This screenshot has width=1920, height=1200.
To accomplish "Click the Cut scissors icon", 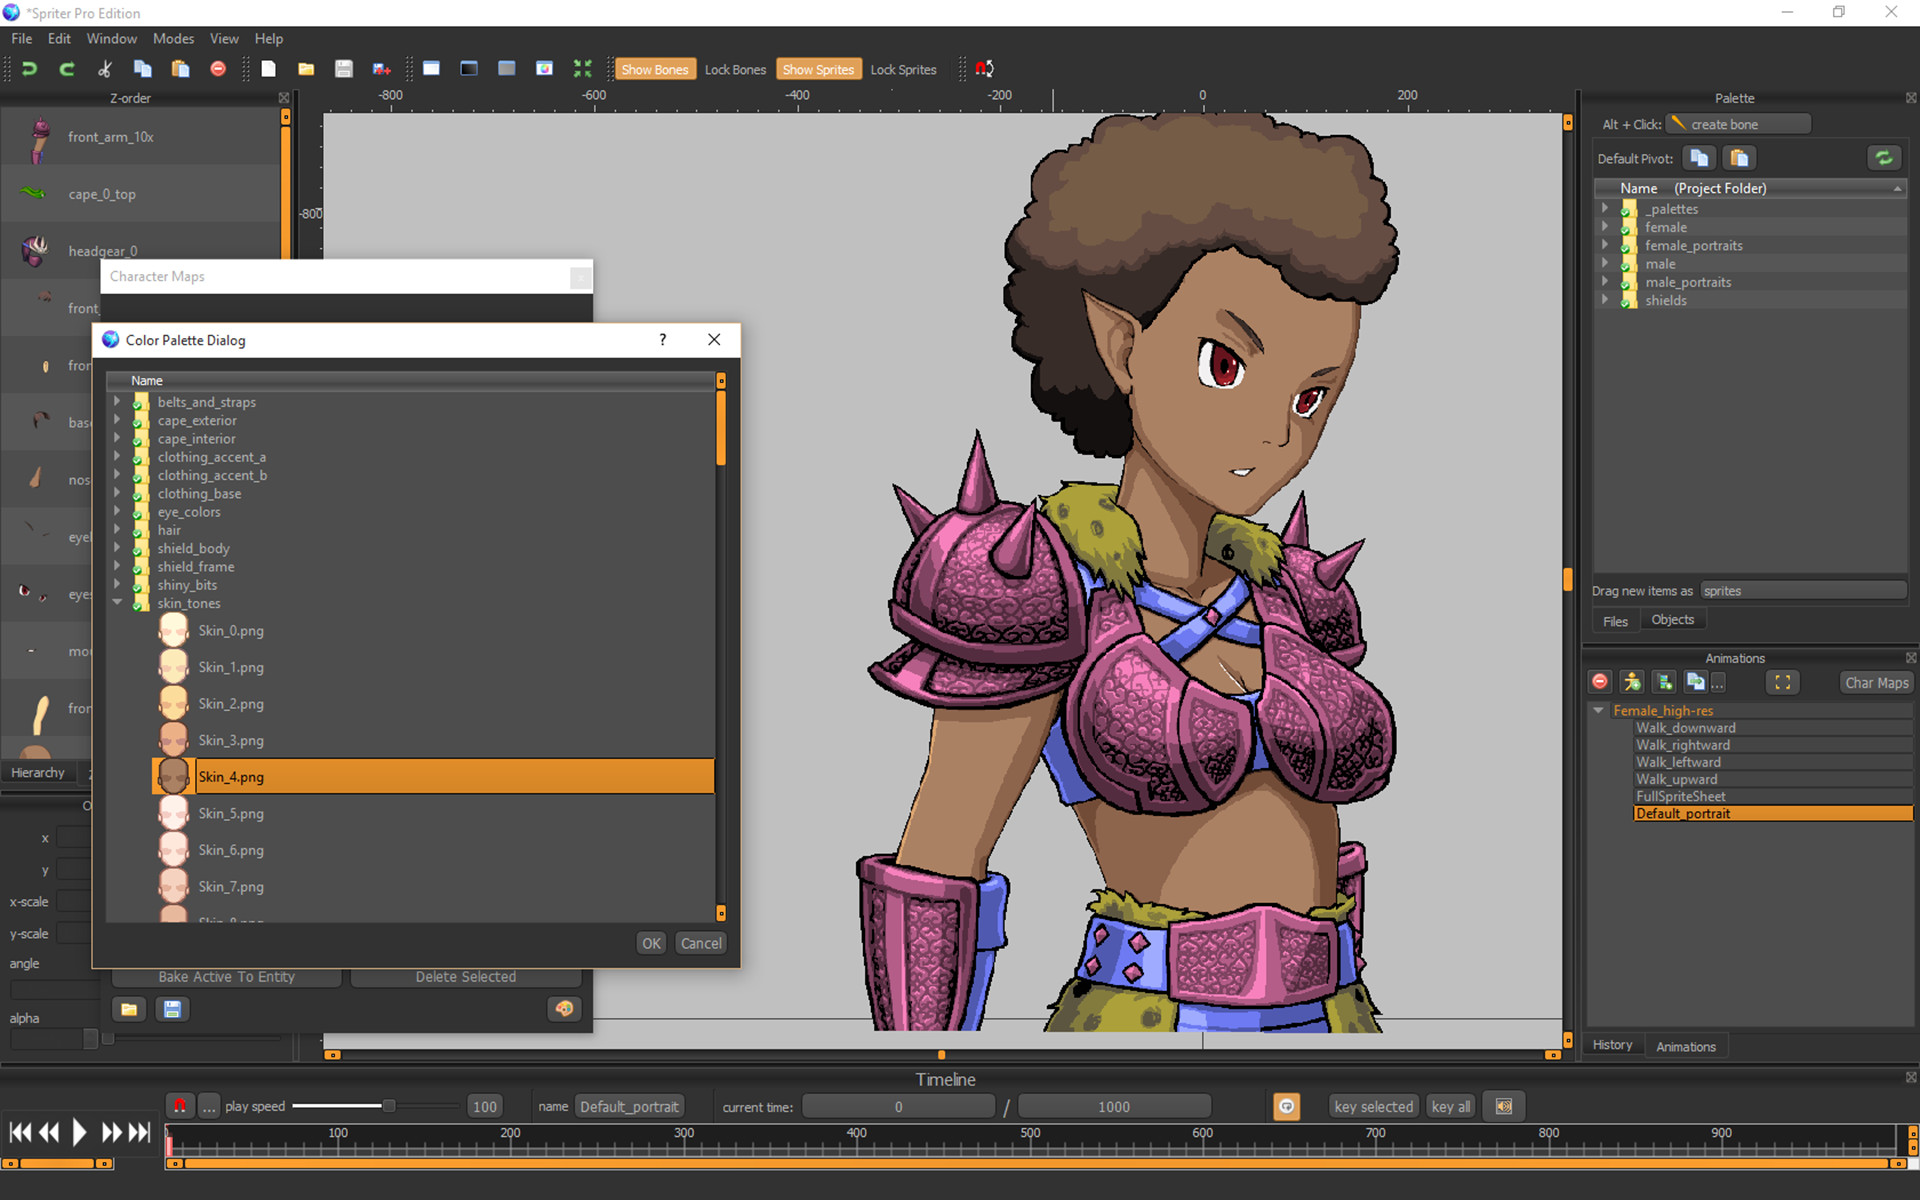I will [x=104, y=68].
